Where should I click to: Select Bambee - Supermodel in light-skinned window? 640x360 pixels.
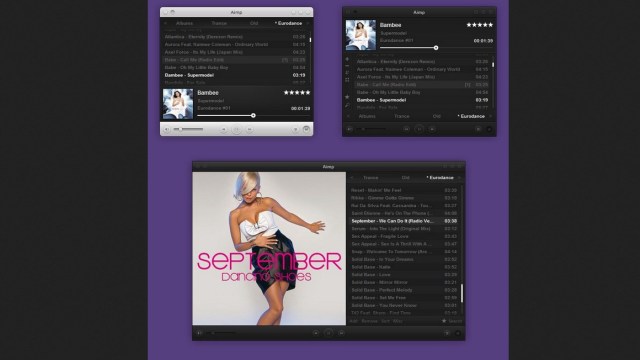pyautogui.click(x=235, y=75)
